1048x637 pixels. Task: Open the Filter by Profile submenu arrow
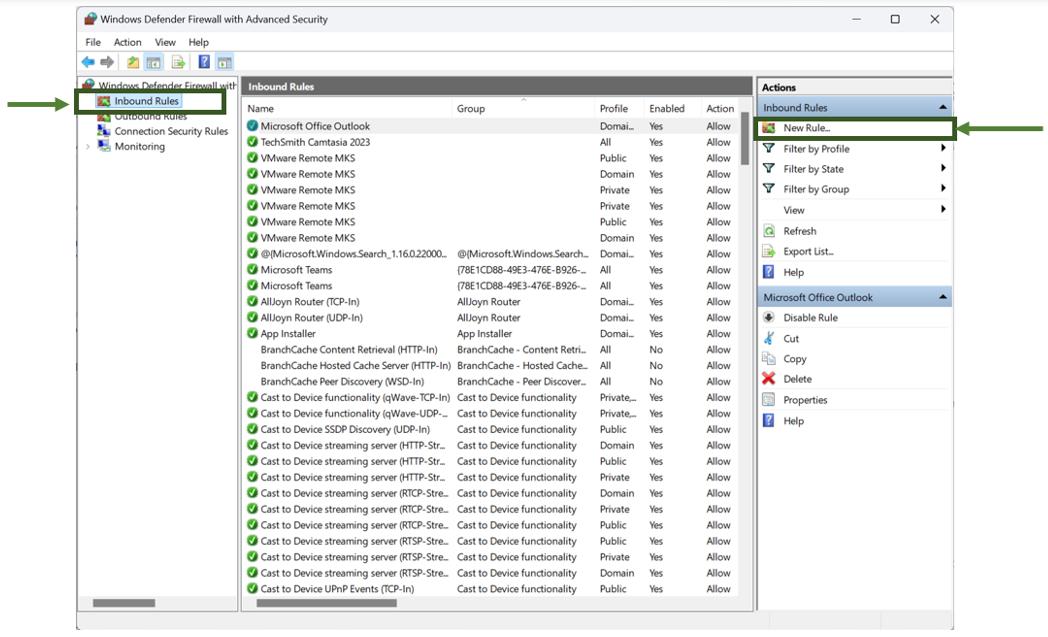tap(943, 149)
